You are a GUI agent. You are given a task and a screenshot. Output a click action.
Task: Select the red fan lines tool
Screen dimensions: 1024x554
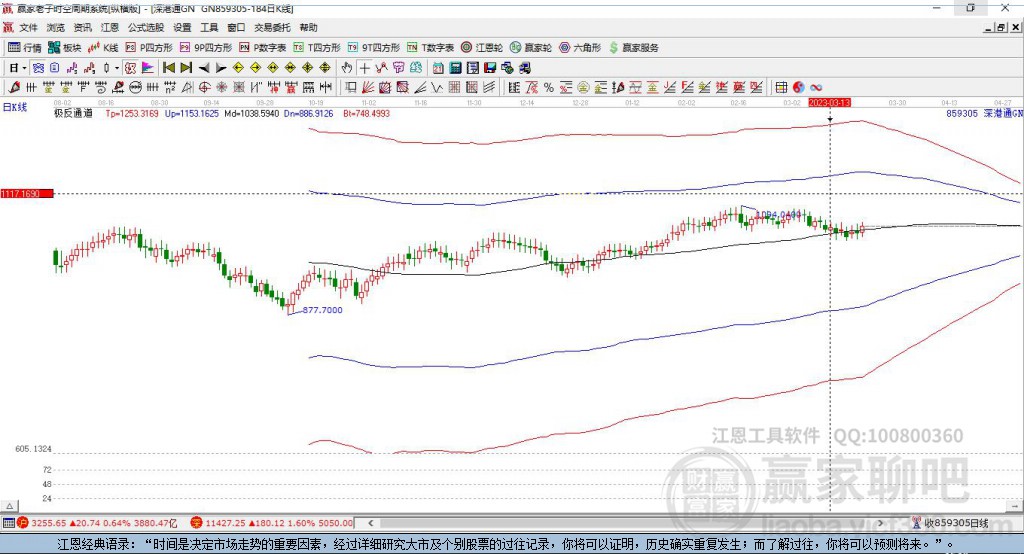point(368,87)
